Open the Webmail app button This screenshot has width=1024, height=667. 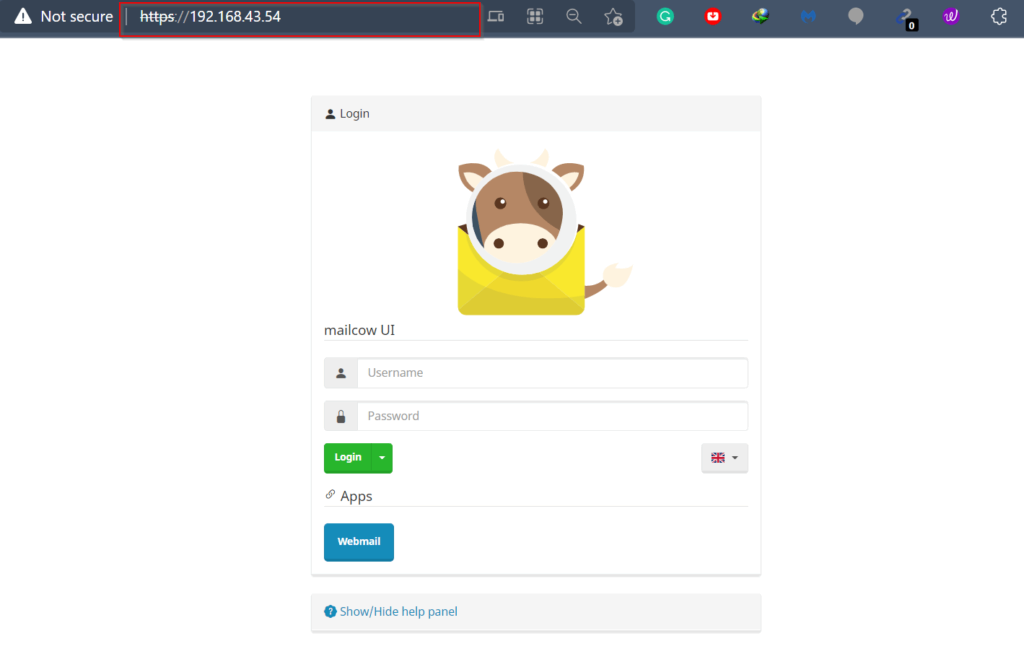[359, 542]
